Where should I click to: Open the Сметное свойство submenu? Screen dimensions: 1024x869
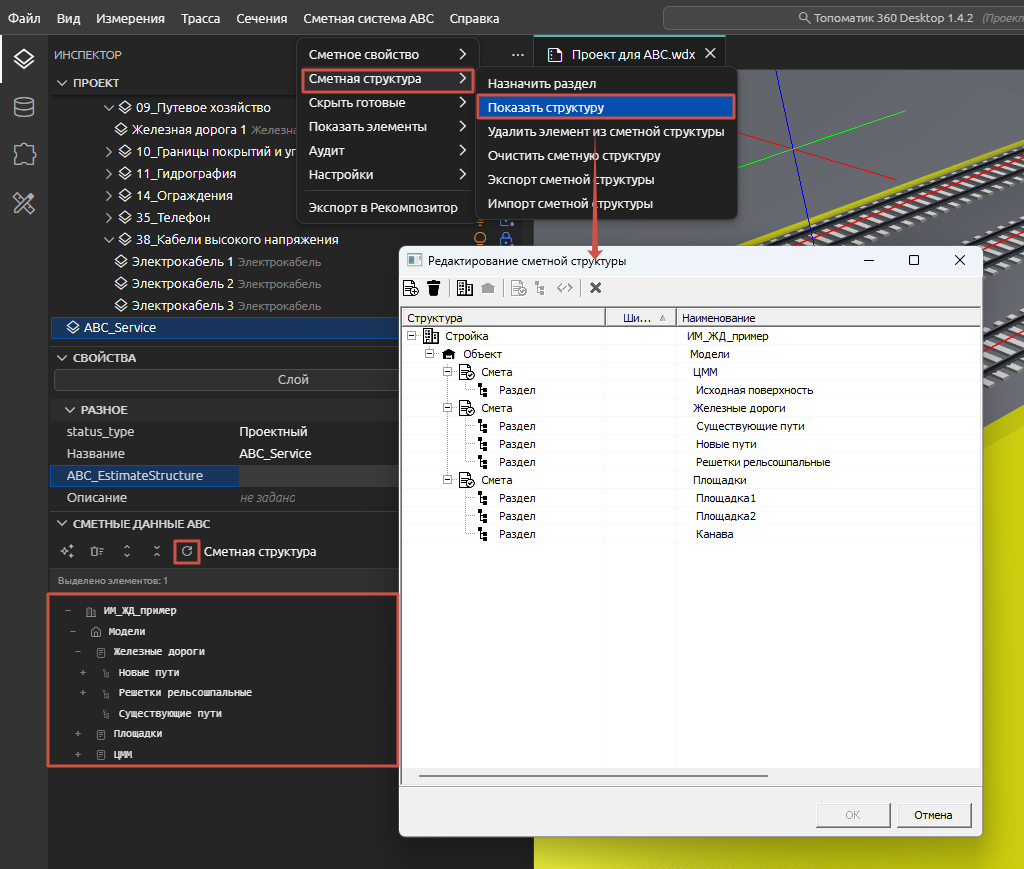click(x=388, y=54)
